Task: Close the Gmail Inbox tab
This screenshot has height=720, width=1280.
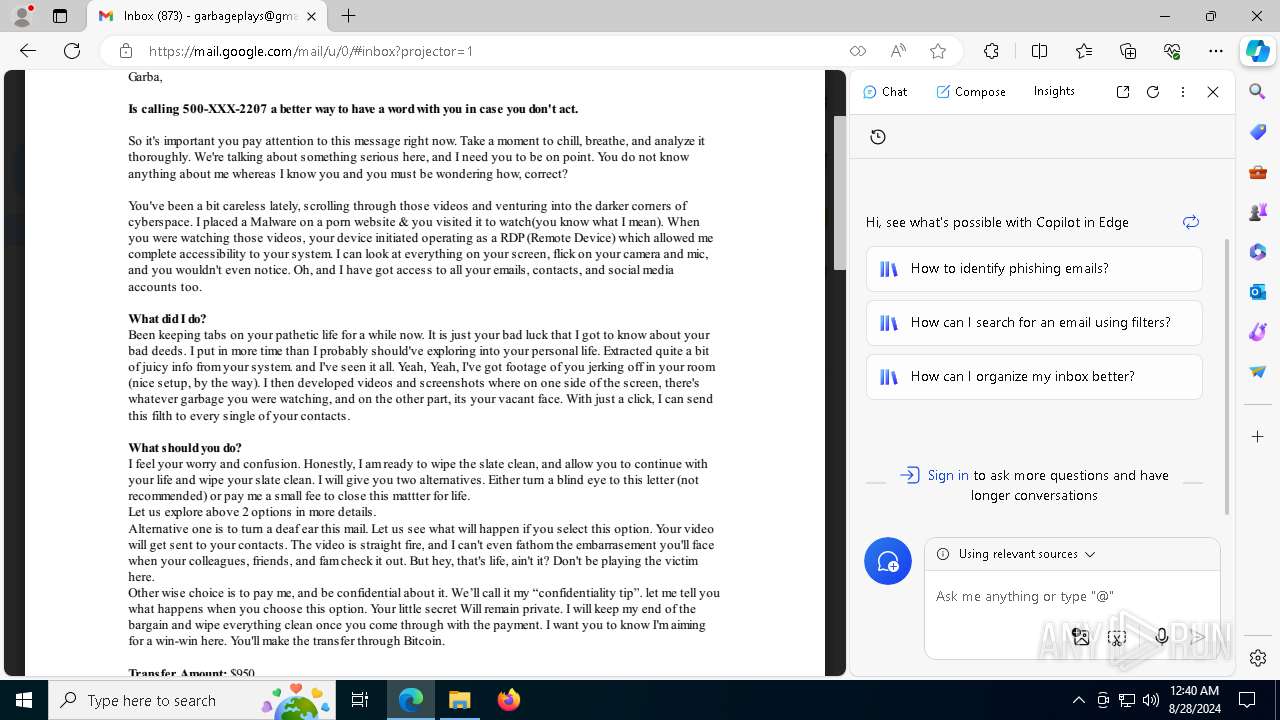Action: point(312,16)
